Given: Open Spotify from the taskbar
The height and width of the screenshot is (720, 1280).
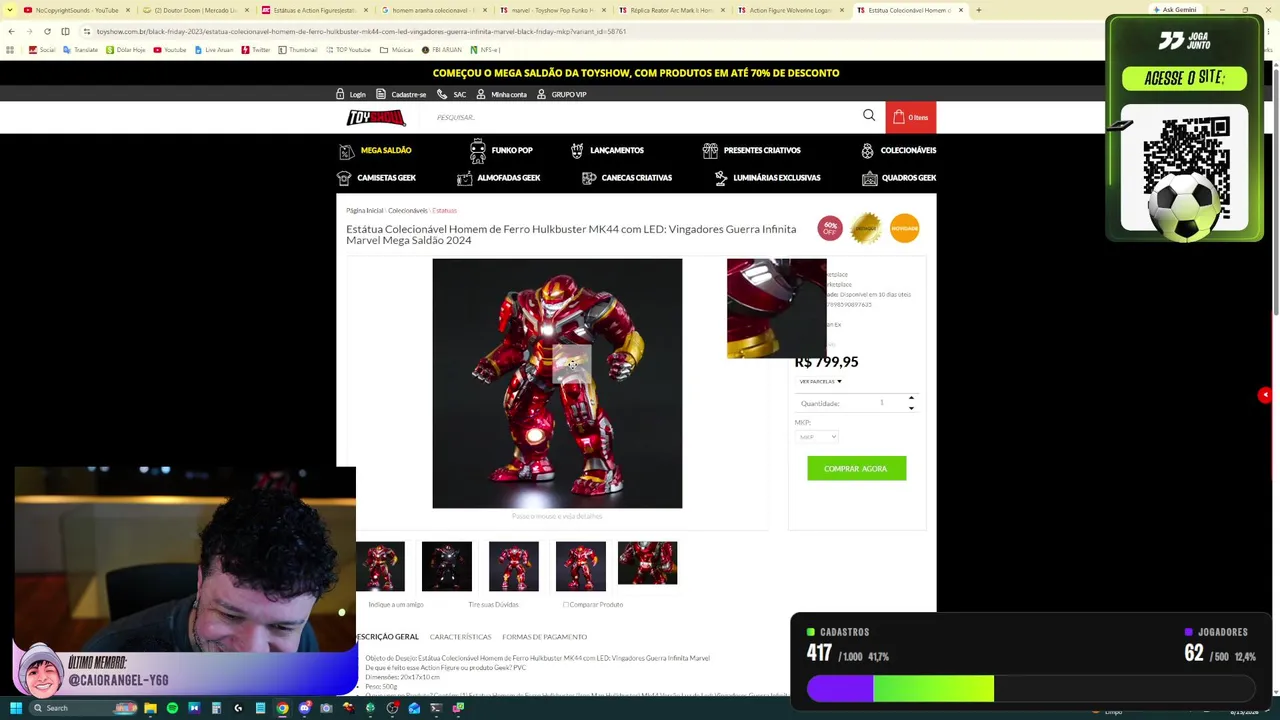Looking at the screenshot, I should coord(172,708).
